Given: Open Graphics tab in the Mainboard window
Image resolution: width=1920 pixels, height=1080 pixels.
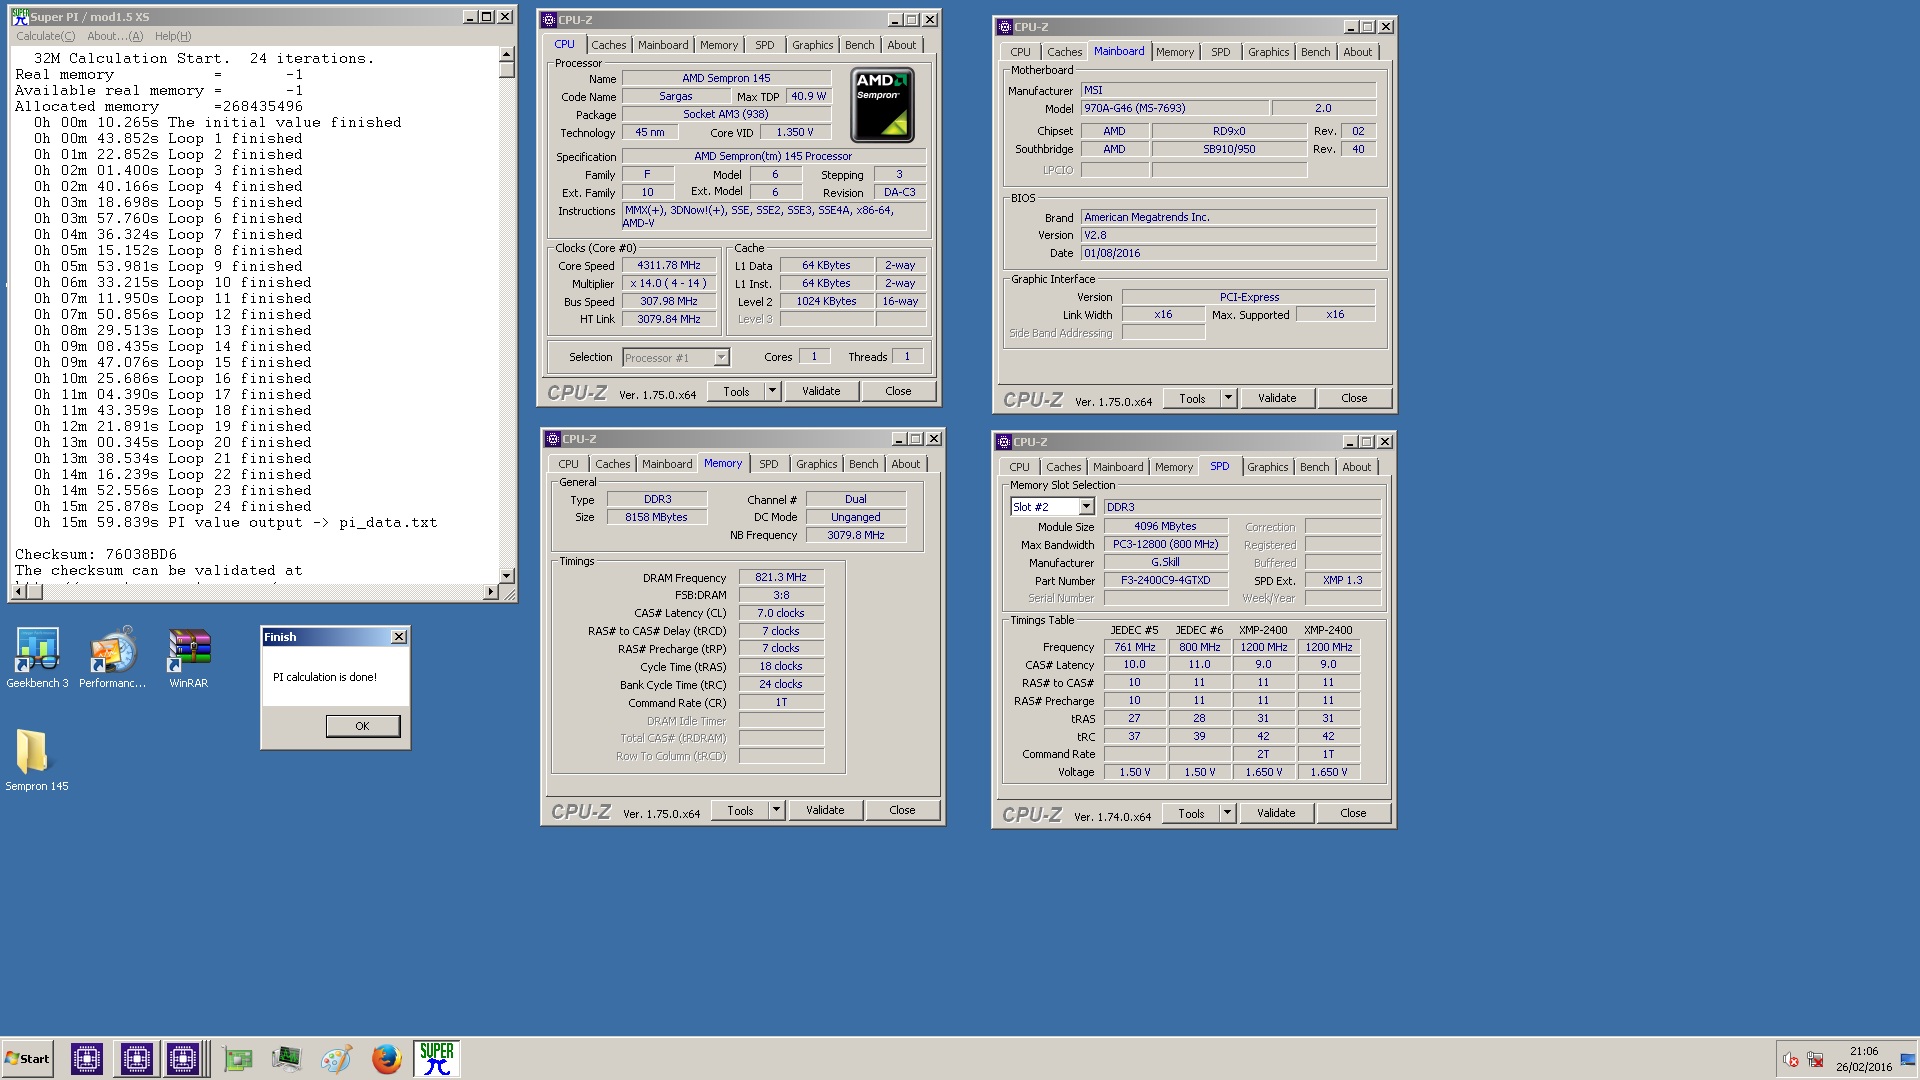Looking at the screenshot, I should [x=1268, y=52].
